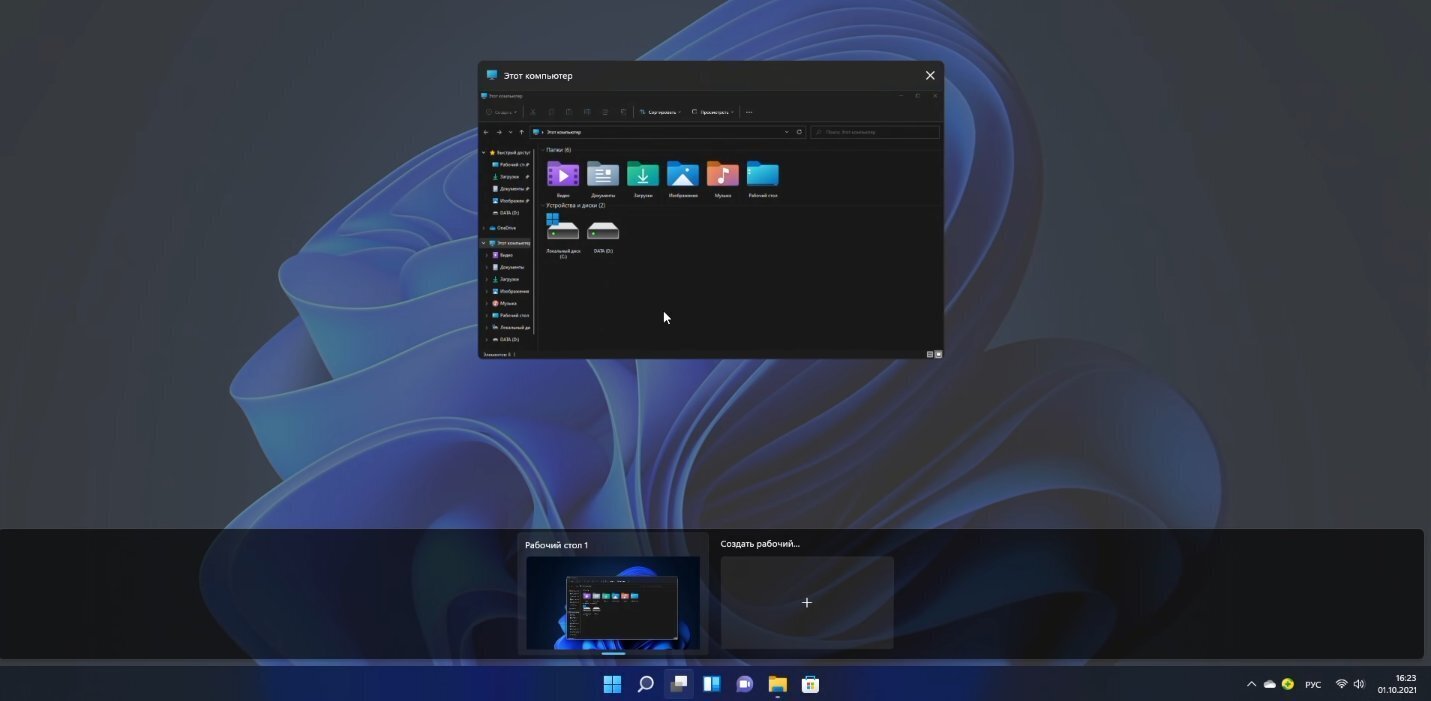The width and height of the screenshot is (1431, 701).
Task: Click Локальный диск (C:) drive in preview
Action: [x=563, y=232]
